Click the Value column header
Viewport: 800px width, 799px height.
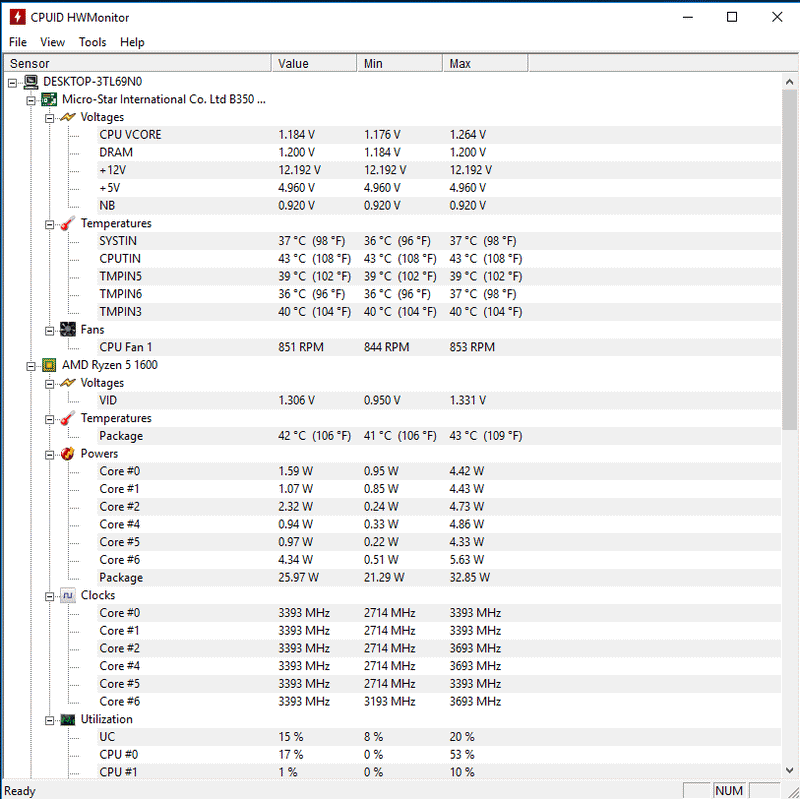pyautogui.click(x=314, y=63)
